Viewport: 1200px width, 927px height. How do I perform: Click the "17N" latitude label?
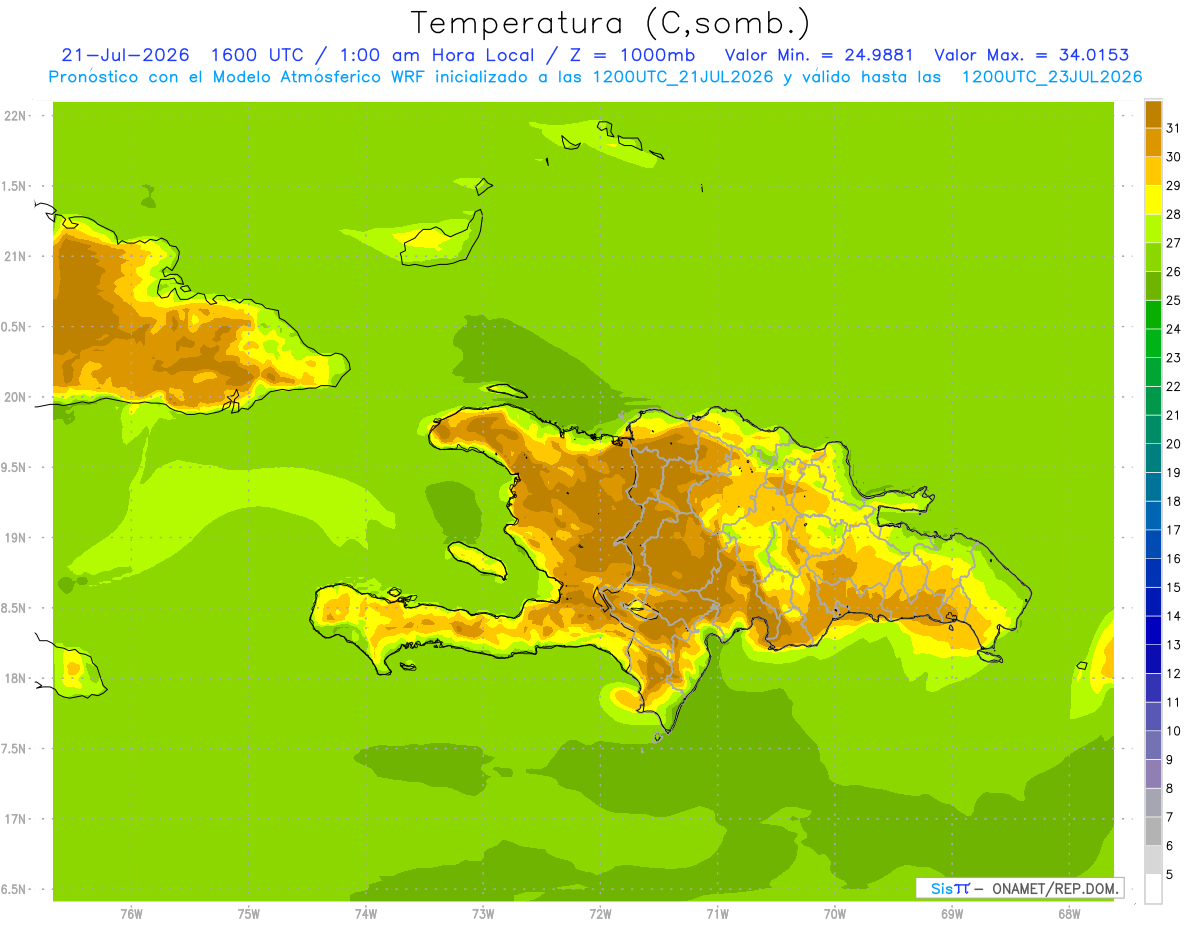click(x=16, y=819)
